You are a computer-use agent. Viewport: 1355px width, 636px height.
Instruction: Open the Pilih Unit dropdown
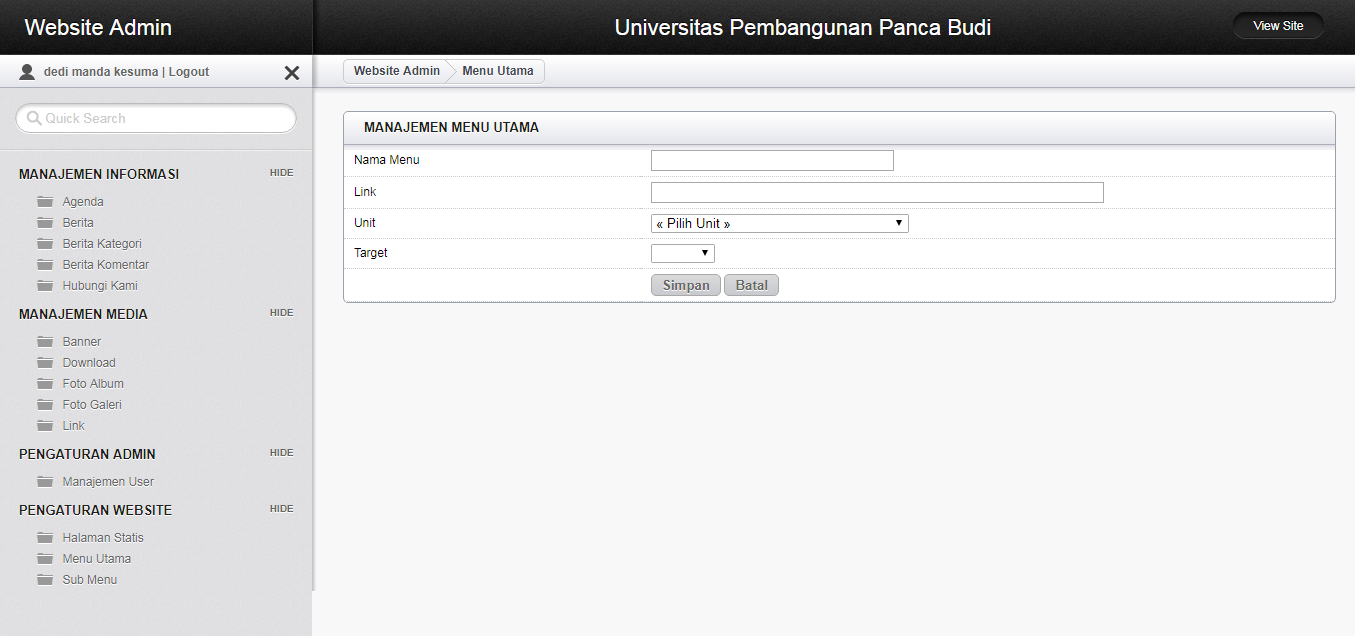[779, 224]
